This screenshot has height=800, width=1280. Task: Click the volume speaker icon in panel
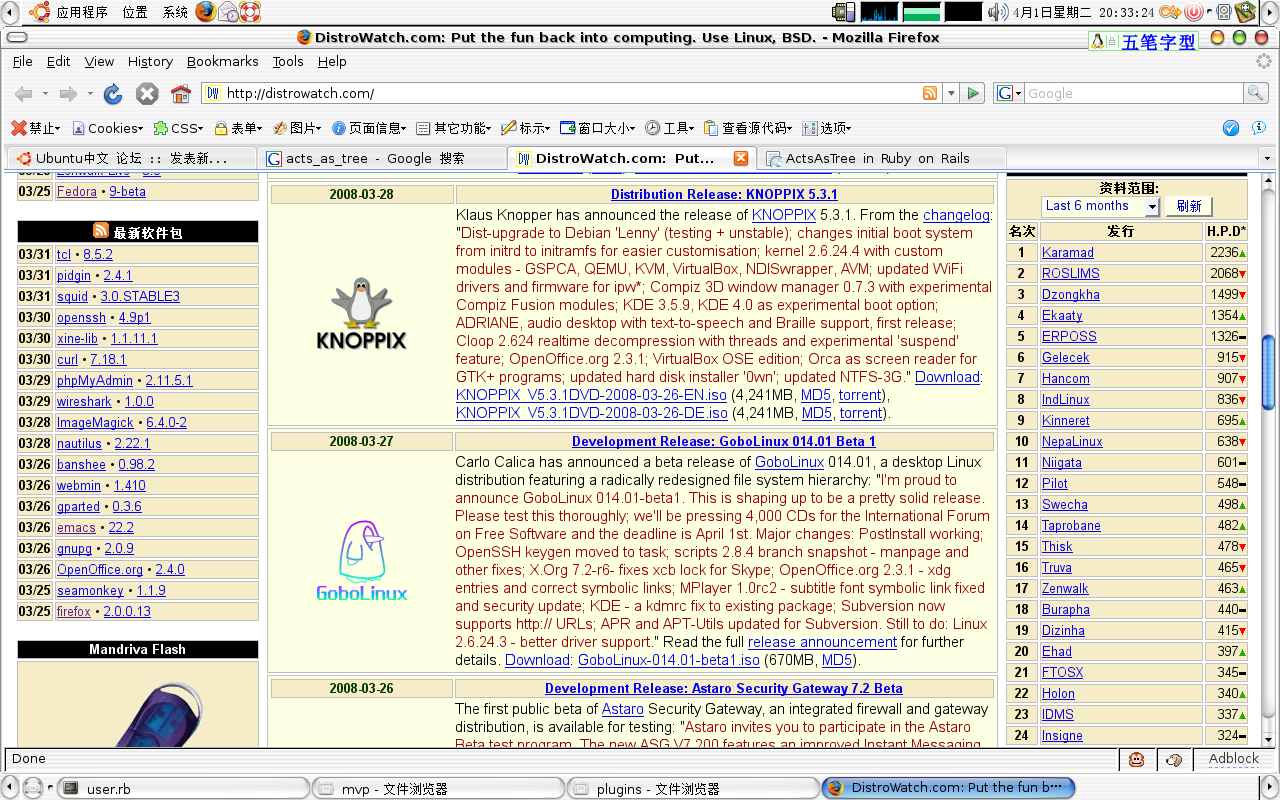coord(998,12)
